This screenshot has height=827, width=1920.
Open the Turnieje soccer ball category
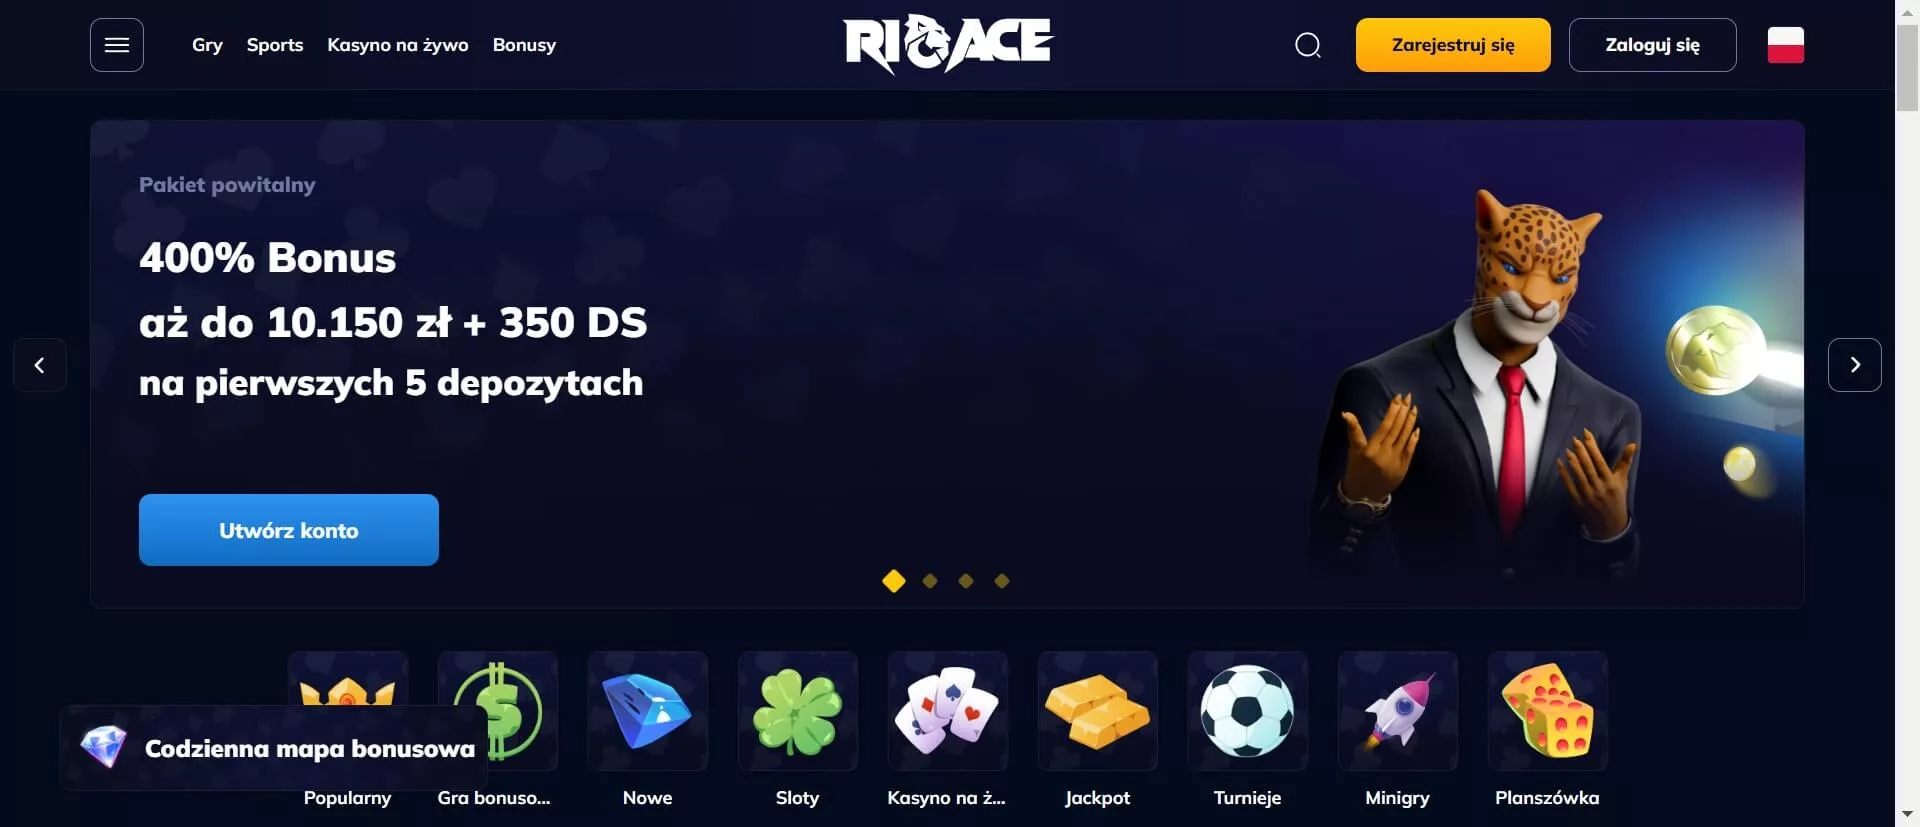[x=1248, y=711]
